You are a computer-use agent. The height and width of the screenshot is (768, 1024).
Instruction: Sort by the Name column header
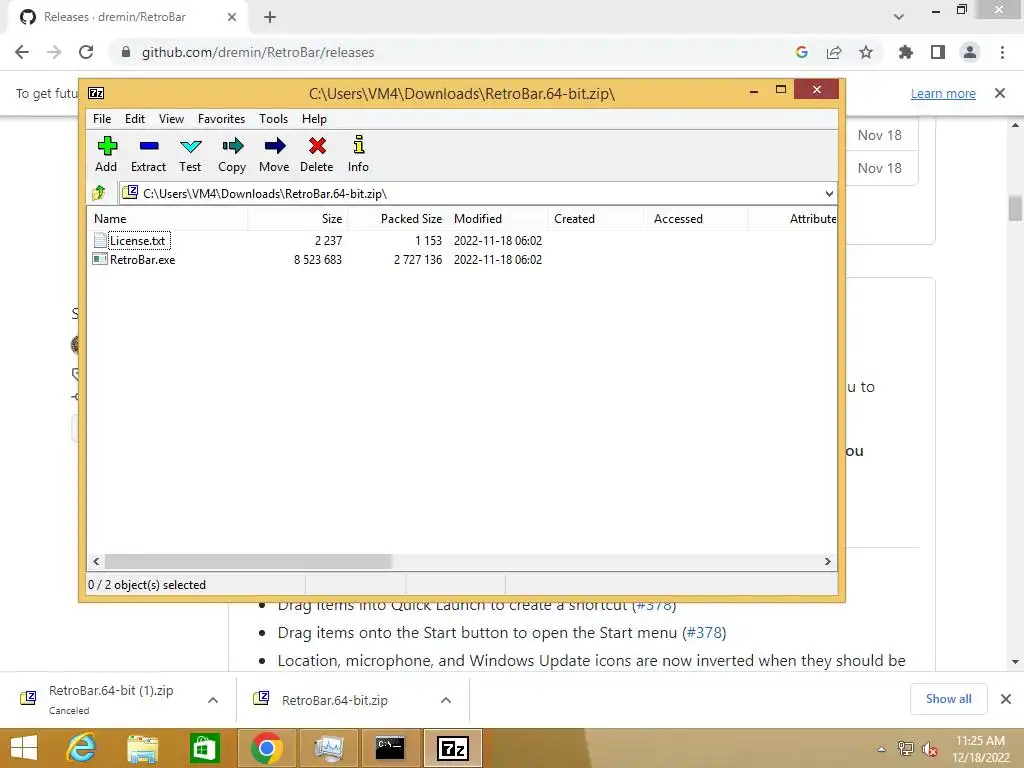click(x=167, y=219)
